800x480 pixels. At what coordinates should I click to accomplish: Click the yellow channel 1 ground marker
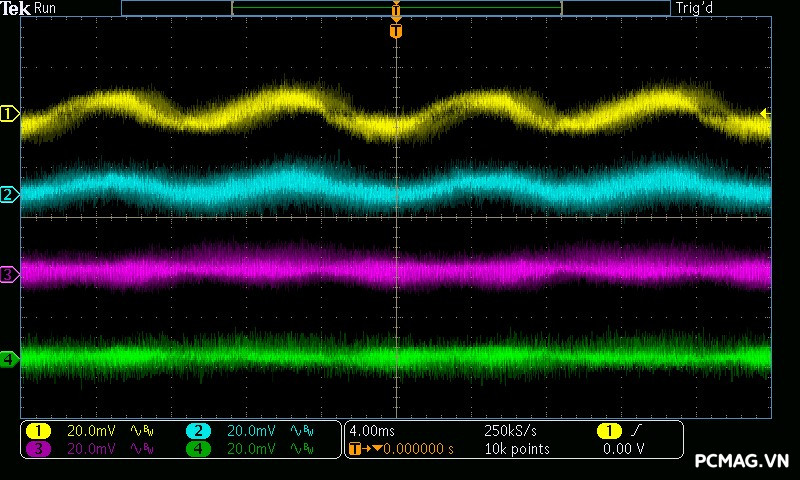click(9, 114)
